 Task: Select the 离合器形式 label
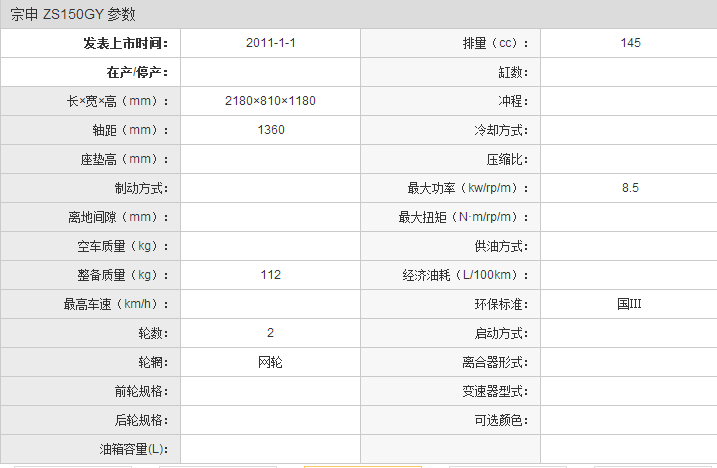click(495, 362)
